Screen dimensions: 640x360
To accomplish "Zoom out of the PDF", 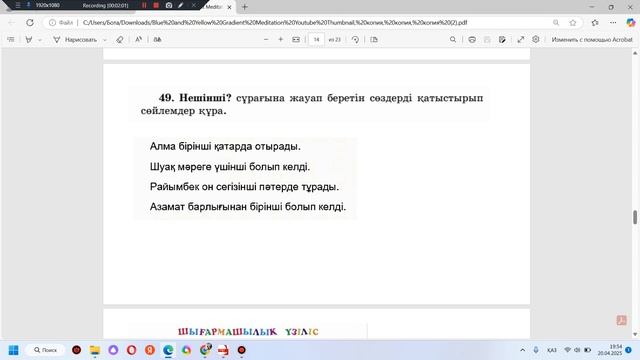I will [x=266, y=40].
